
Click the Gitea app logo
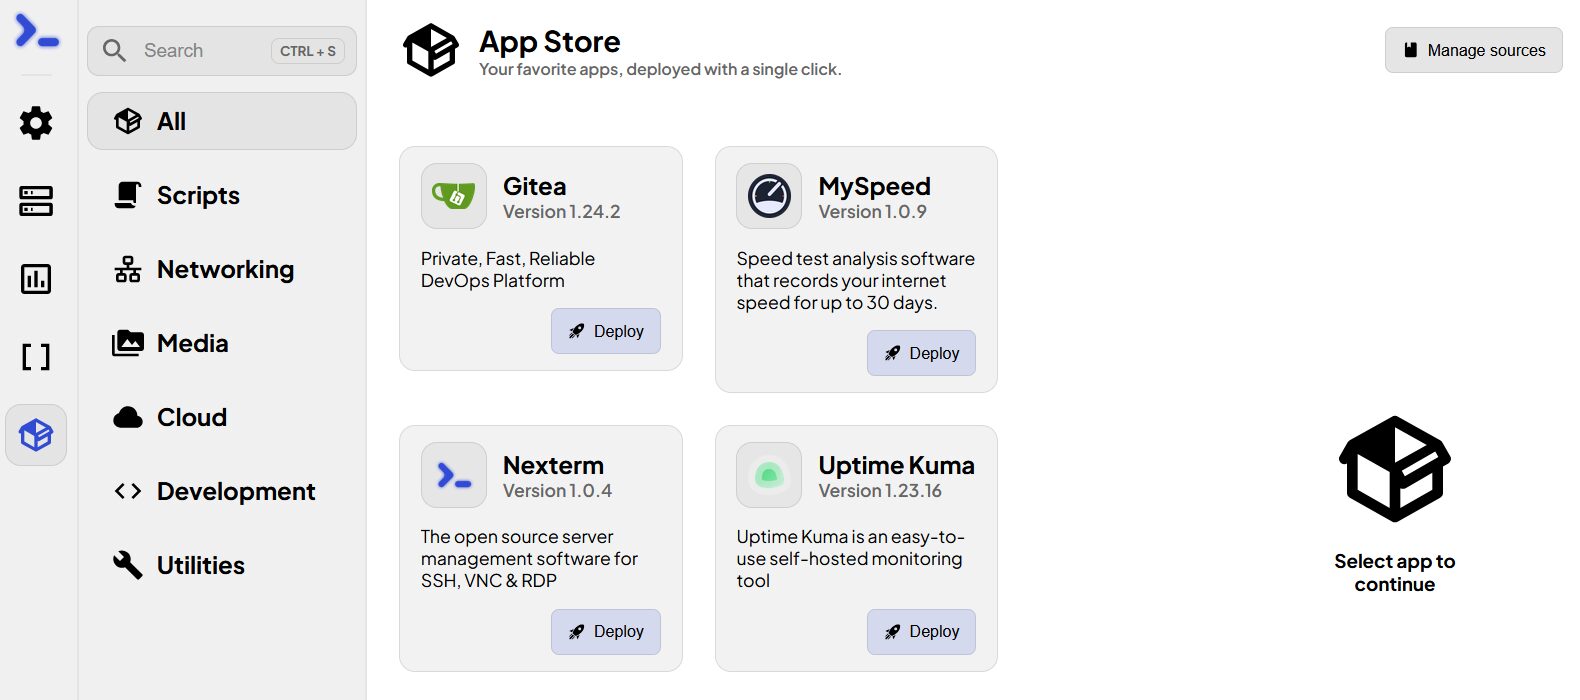454,196
